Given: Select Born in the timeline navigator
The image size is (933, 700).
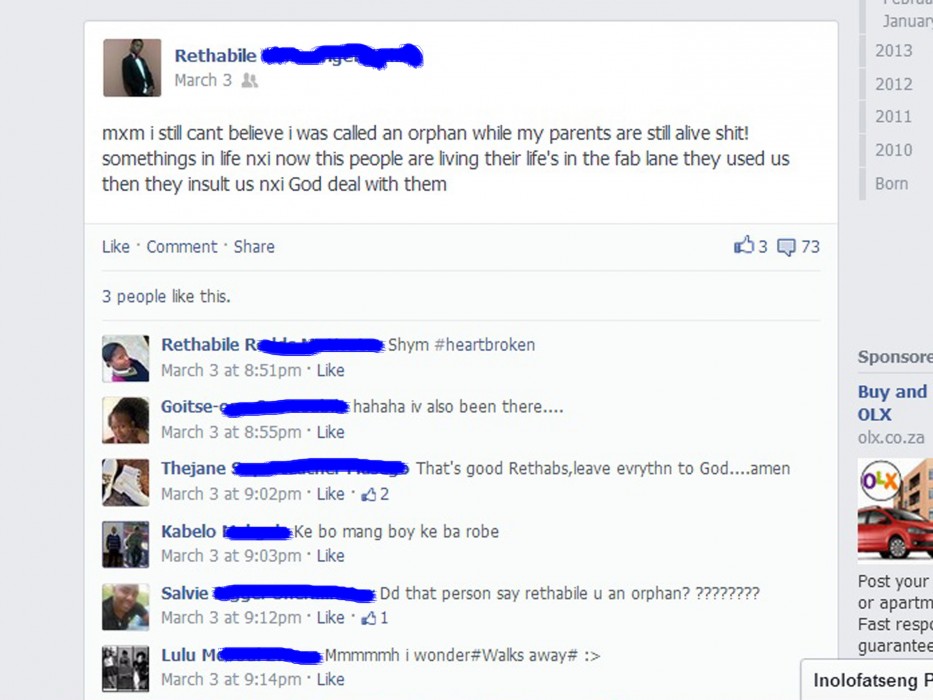Looking at the screenshot, I should coord(891,183).
